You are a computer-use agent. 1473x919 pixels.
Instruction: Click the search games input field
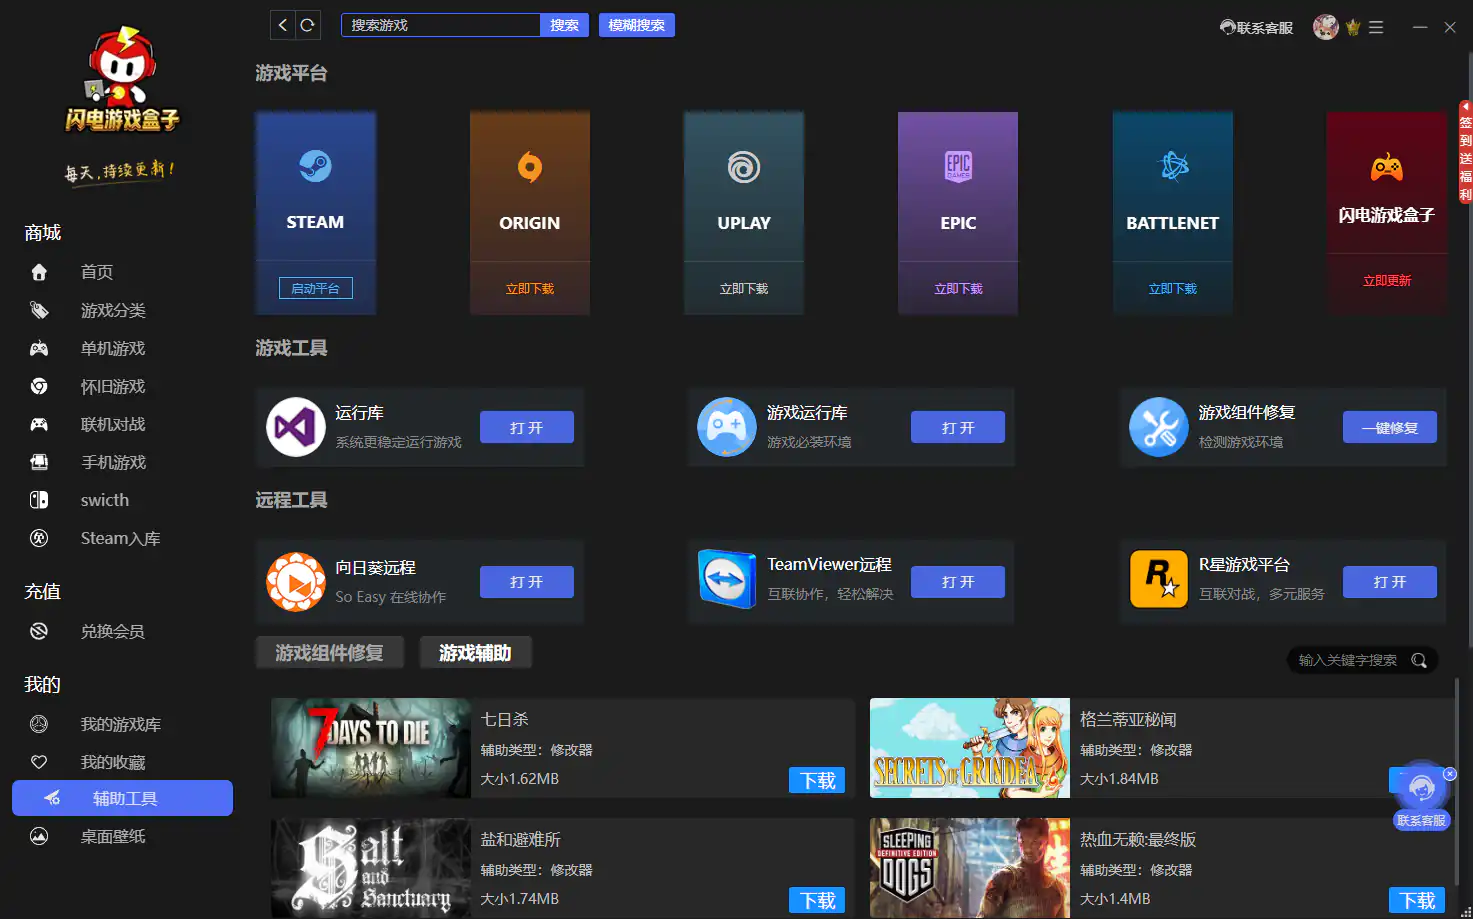pos(440,25)
